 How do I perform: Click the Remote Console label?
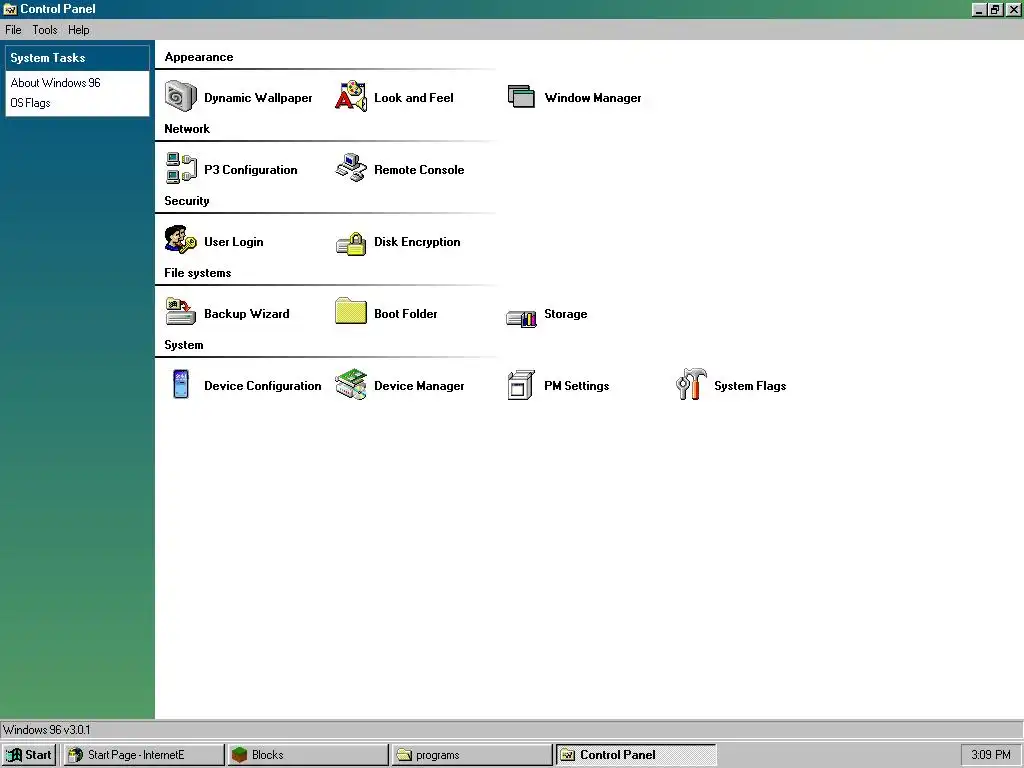[419, 170]
